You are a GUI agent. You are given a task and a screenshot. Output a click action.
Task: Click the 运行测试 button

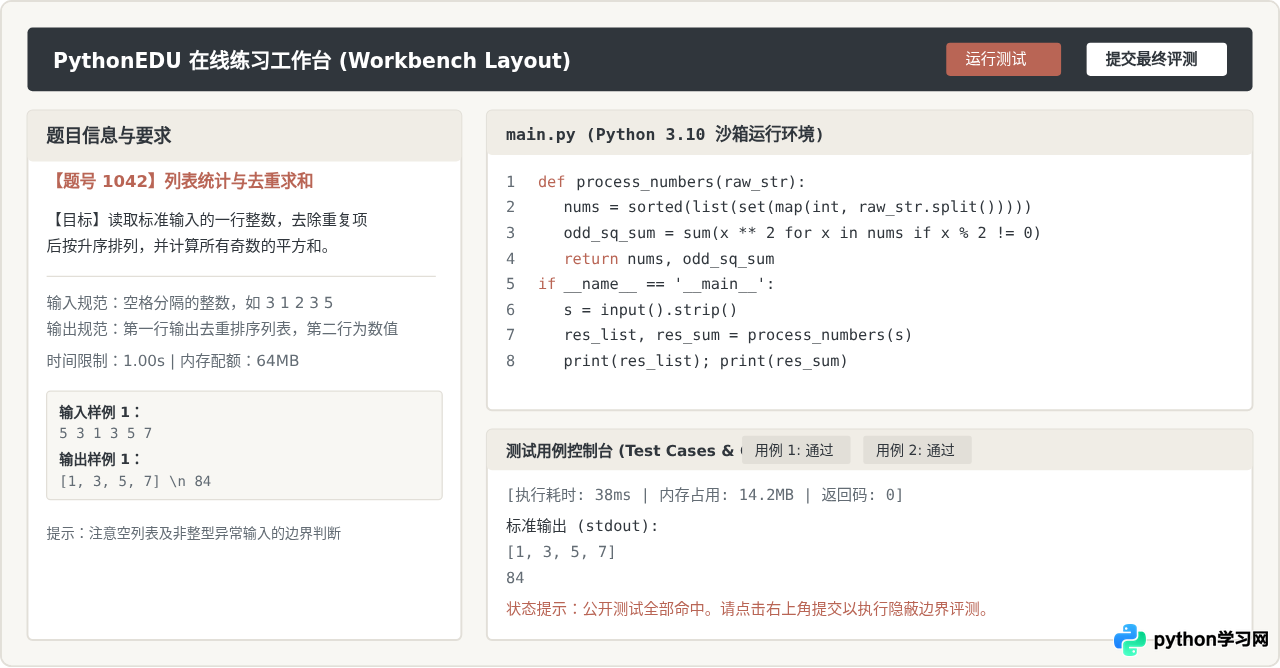[x=1003, y=59]
